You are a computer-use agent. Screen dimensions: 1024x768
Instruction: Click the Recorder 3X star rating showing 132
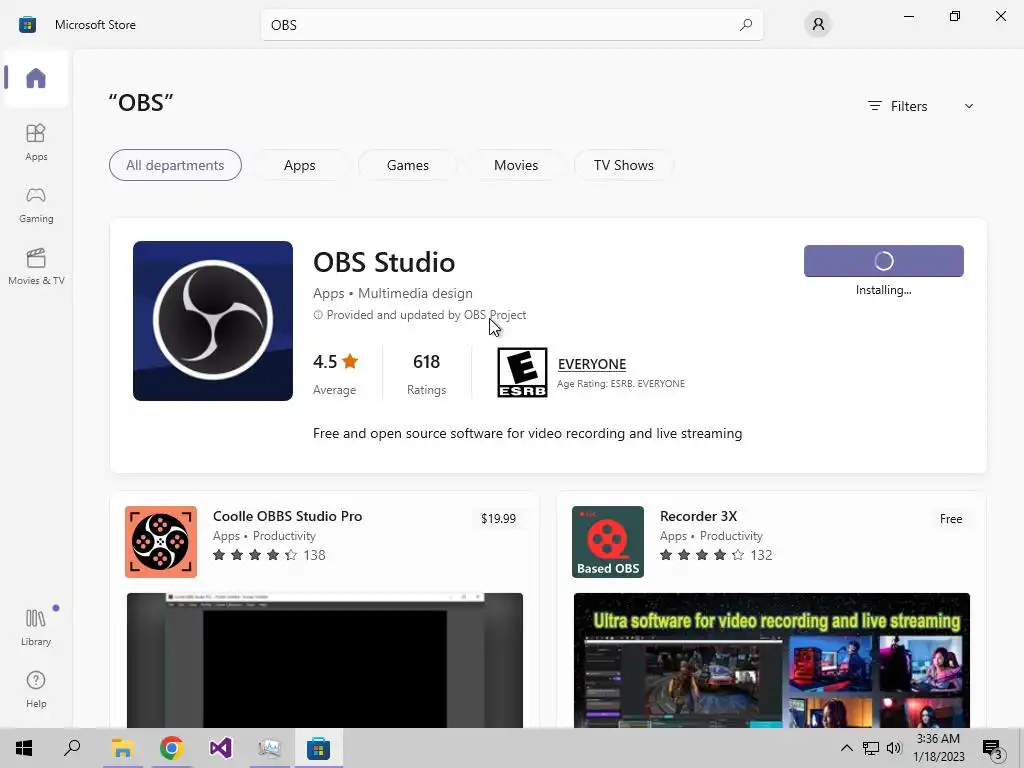pyautogui.click(x=716, y=555)
